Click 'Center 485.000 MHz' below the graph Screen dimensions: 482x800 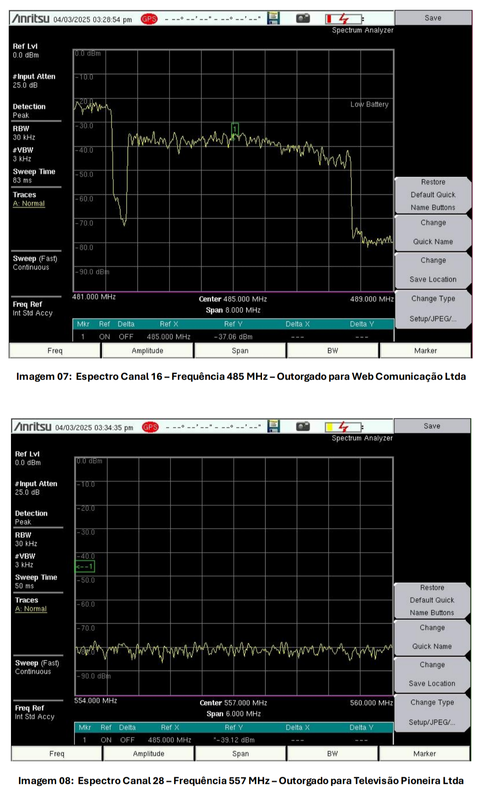click(233, 299)
